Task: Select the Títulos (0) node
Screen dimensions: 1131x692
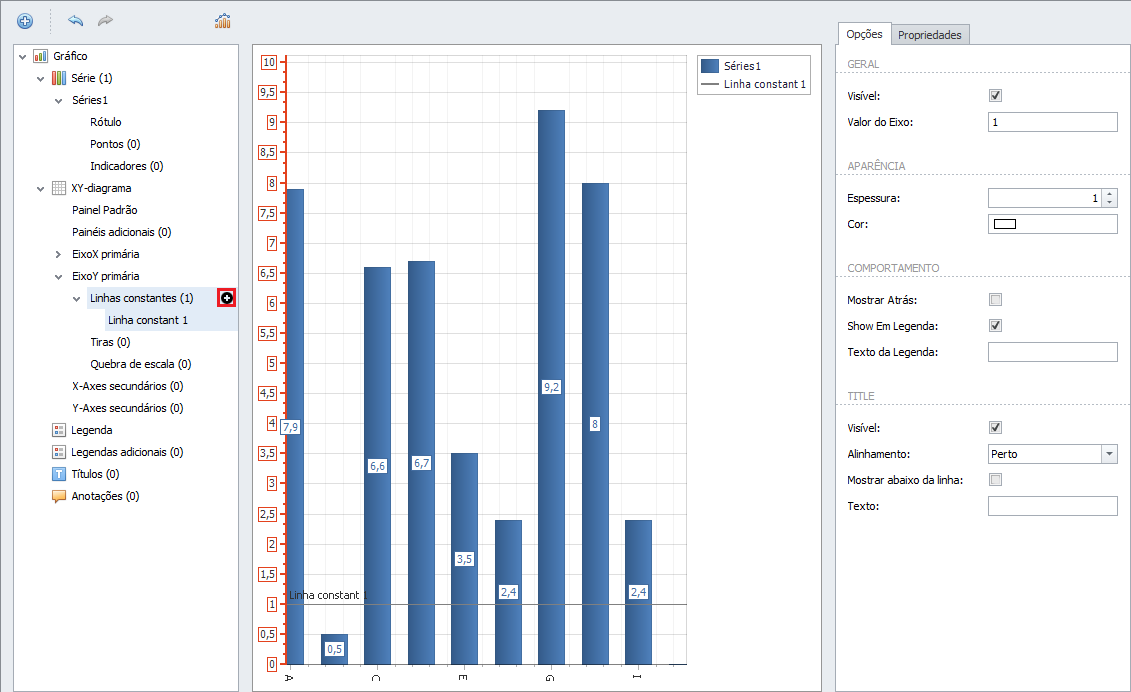Action: pyautogui.click(x=94, y=474)
